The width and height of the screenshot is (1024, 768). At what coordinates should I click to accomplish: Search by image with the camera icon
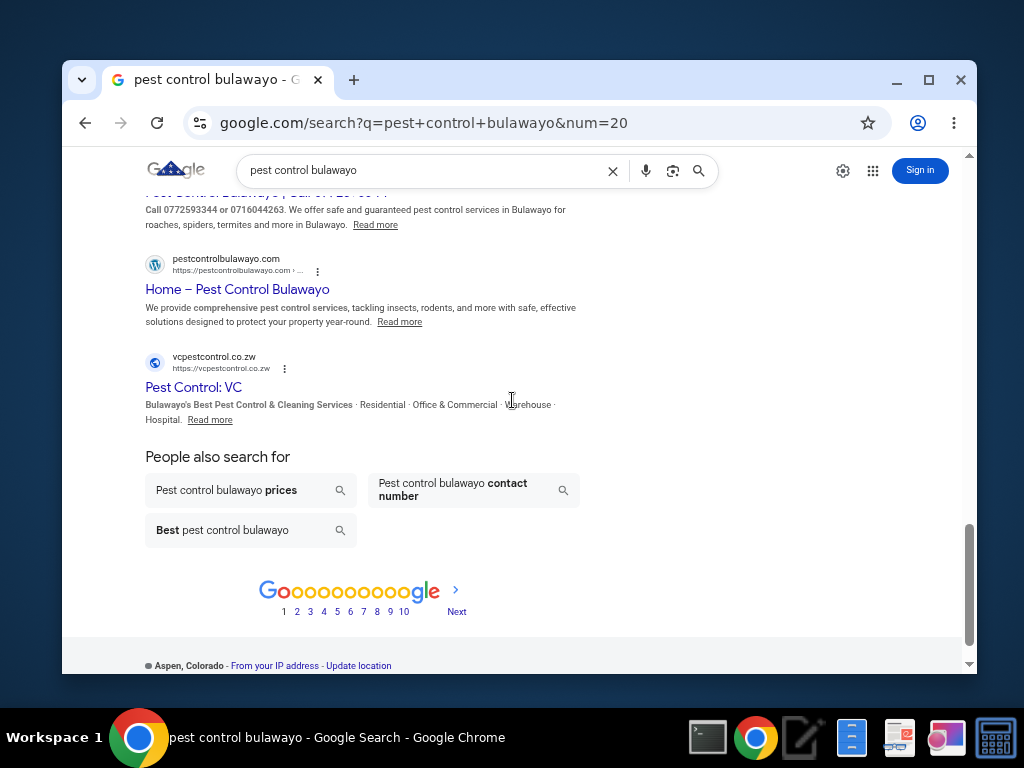(673, 171)
